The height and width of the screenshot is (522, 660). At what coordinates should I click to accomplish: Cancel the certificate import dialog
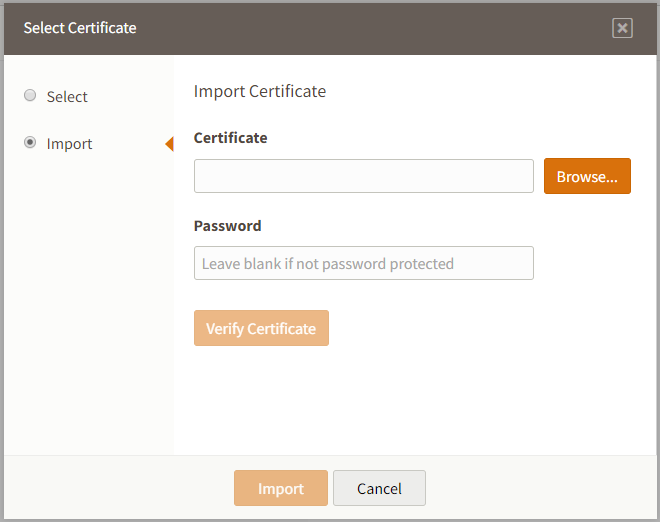click(379, 488)
